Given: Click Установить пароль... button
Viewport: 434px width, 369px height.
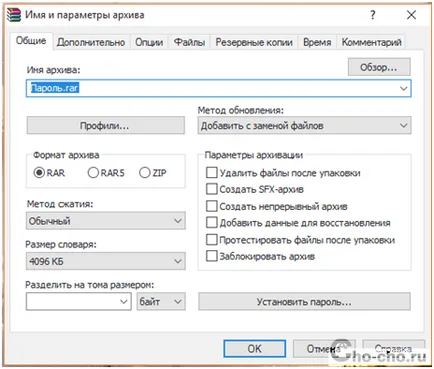Looking at the screenshot, I should pos(304,302).
